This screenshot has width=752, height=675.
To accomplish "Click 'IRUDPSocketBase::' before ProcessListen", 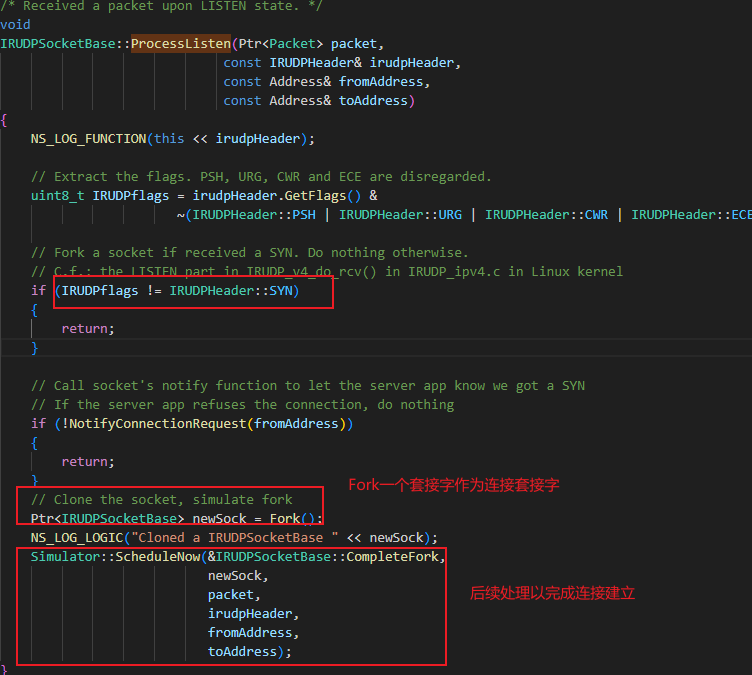I will pos(65,44).
